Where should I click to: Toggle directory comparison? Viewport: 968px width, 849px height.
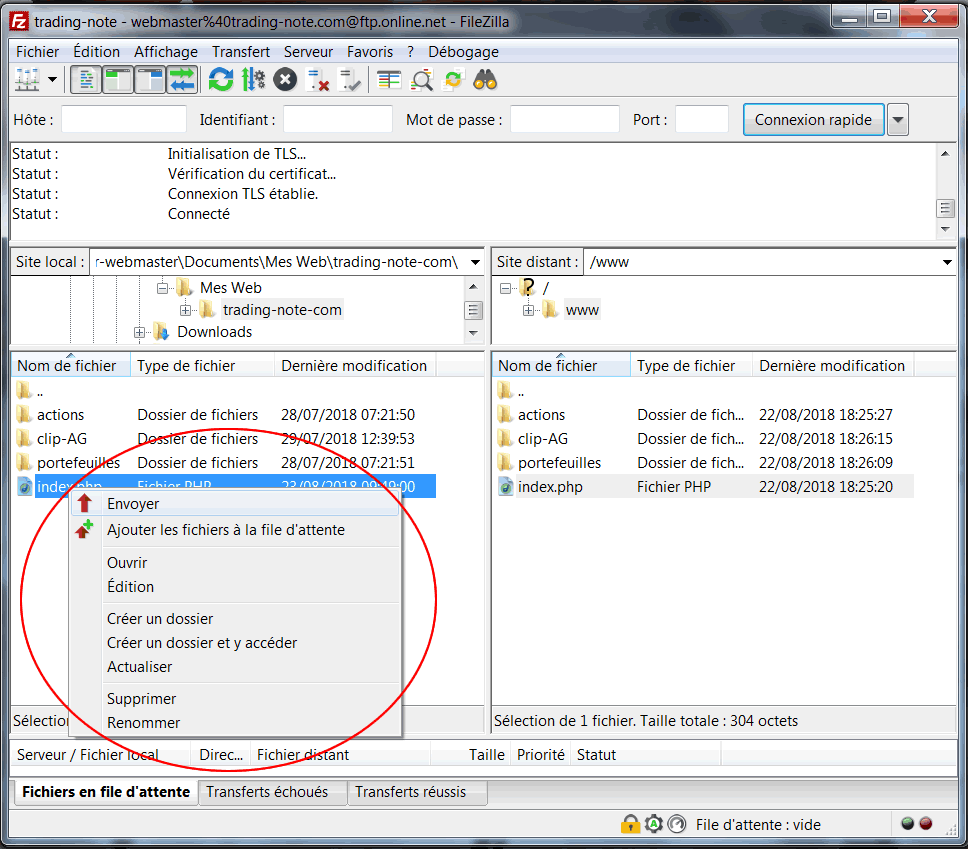tap(422, 80)
